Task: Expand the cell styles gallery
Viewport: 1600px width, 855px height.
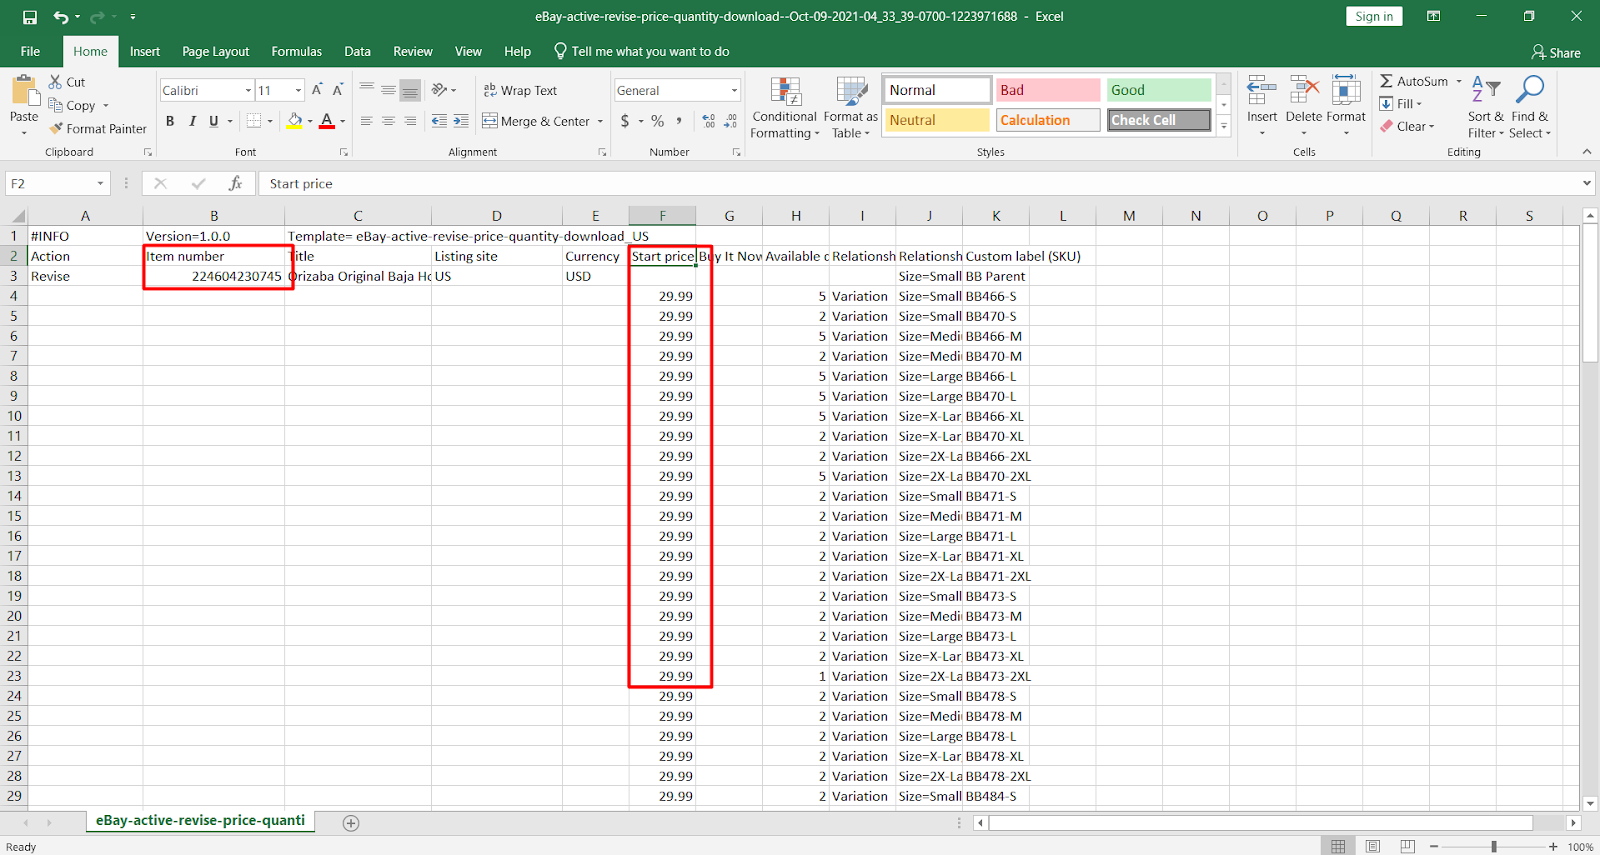Action: [1224, 127]
